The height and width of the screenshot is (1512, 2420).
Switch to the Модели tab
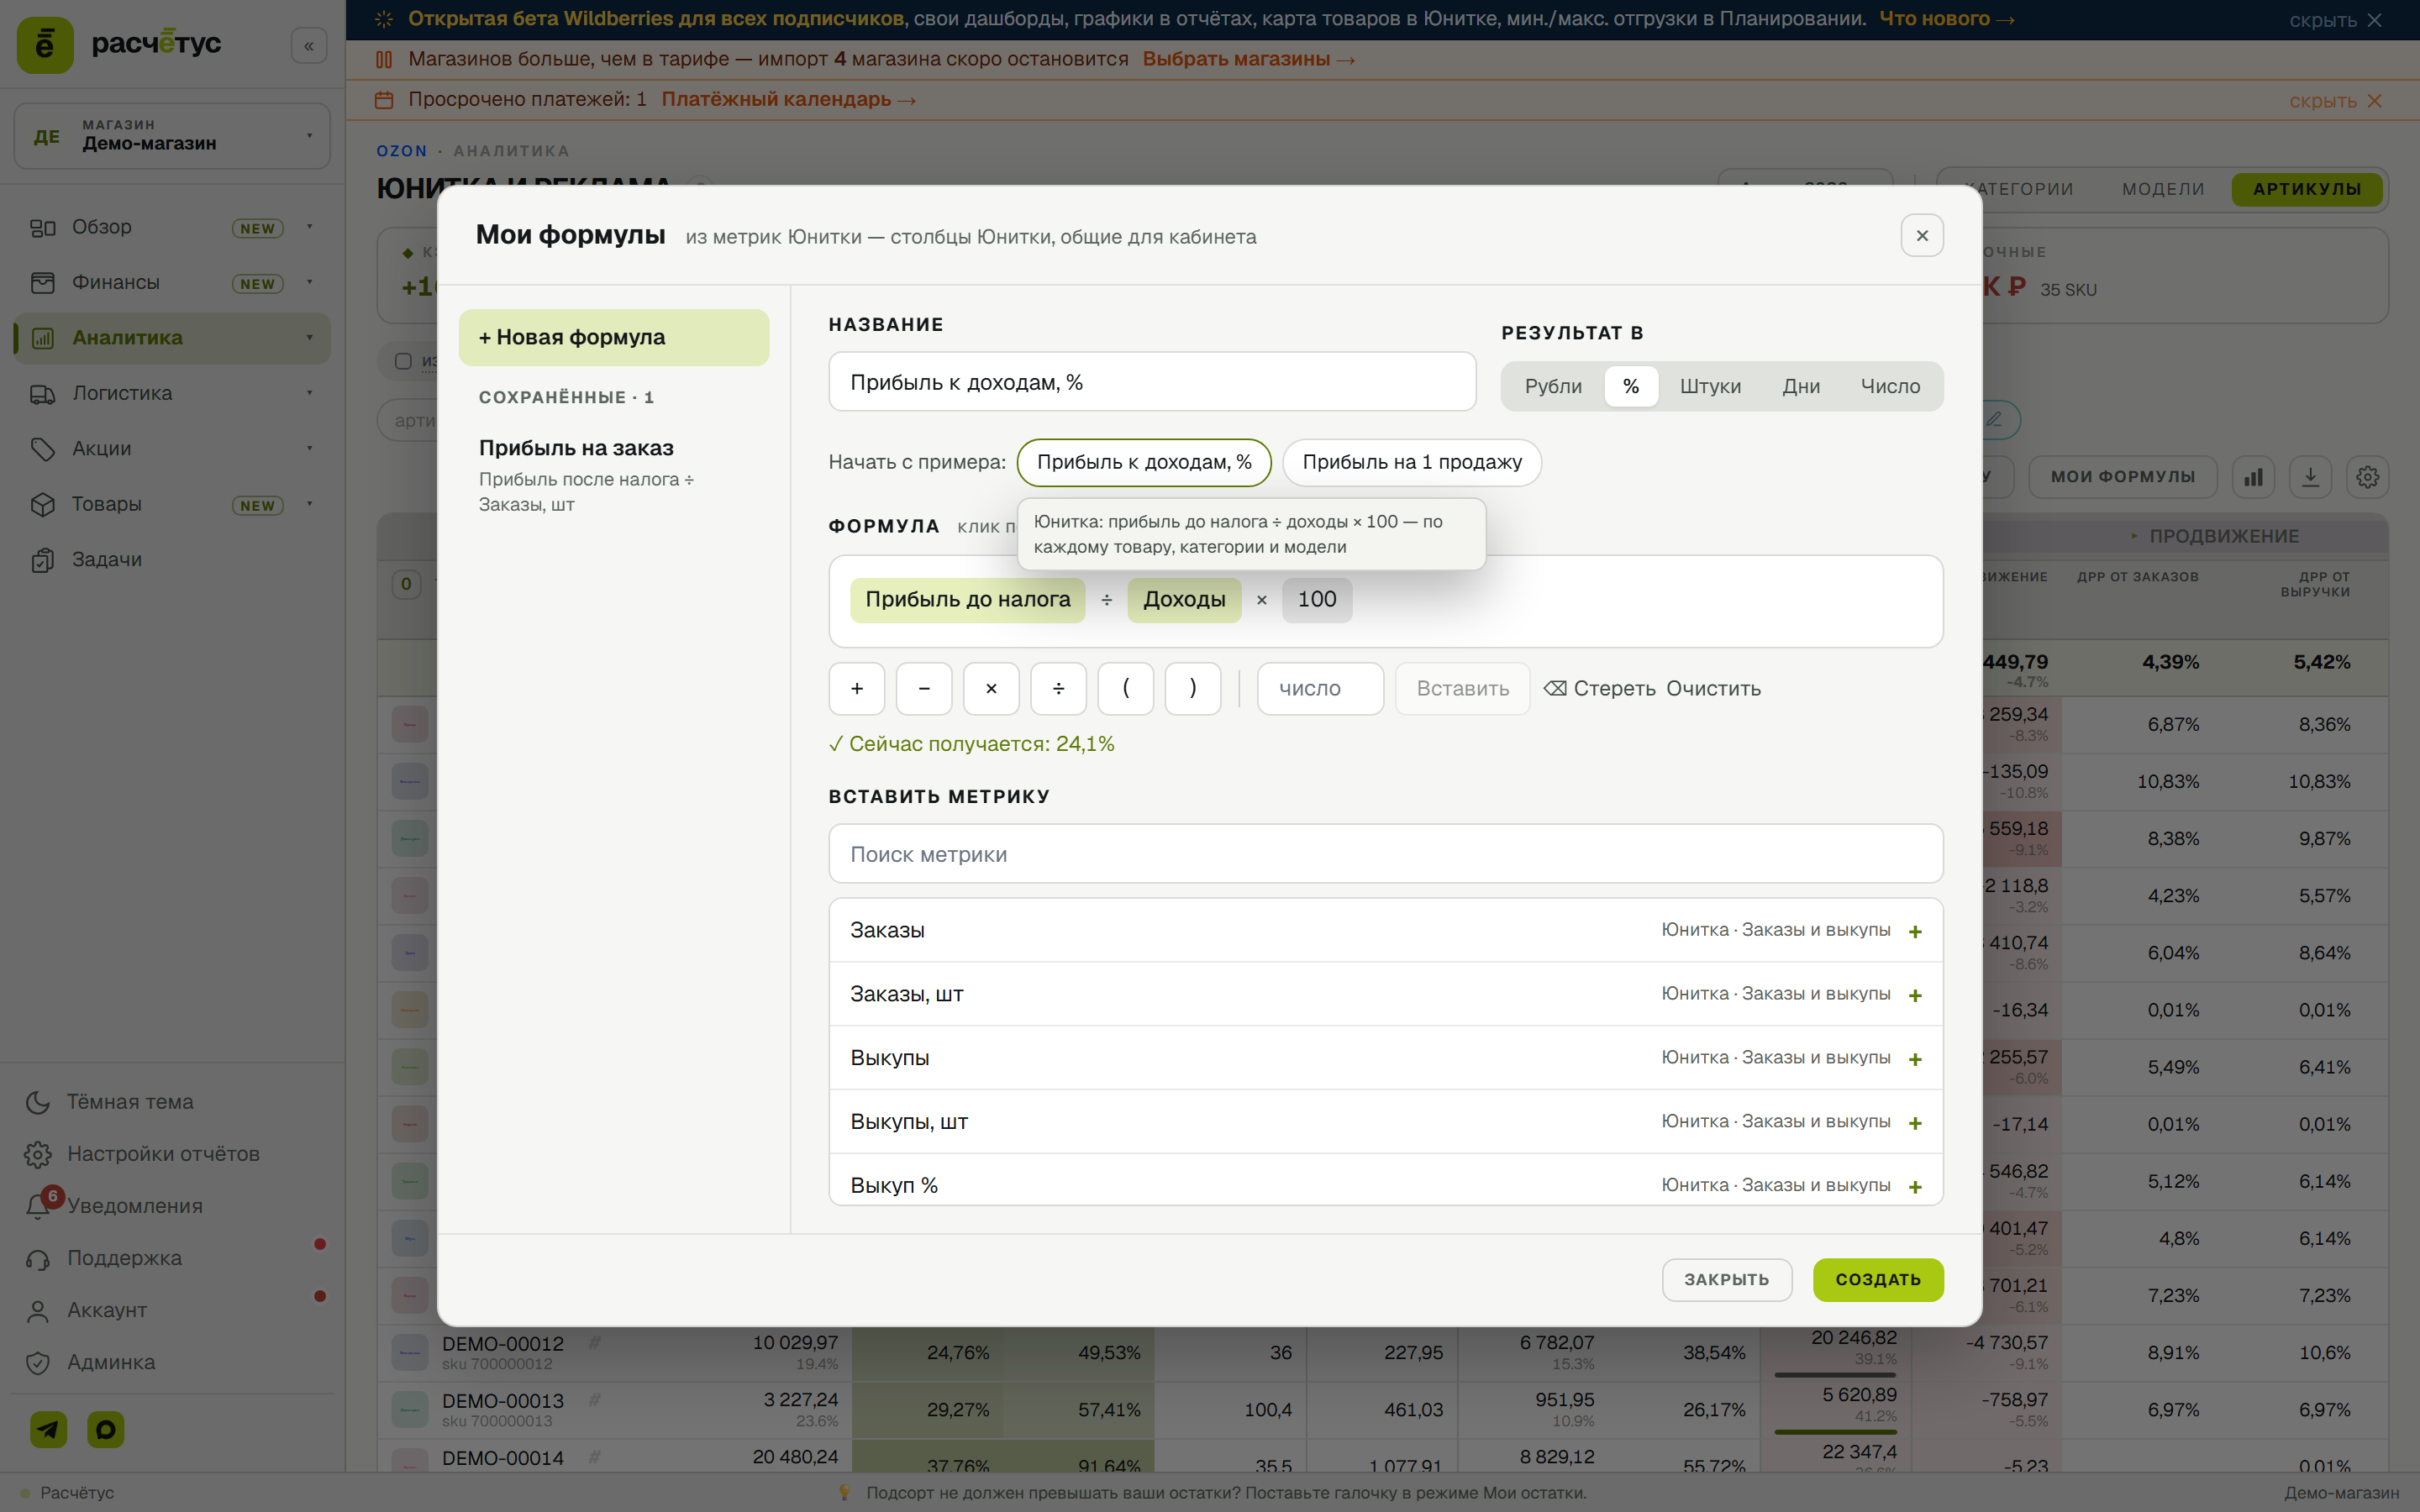click(2162, 189)
